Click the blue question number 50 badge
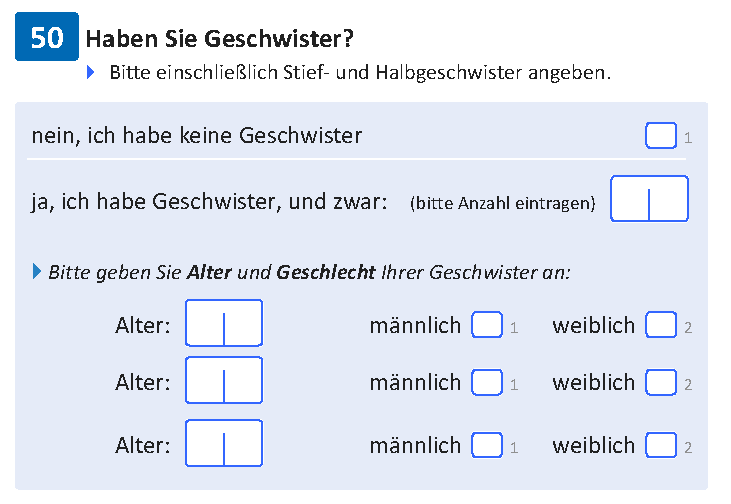 [x=47, y=37]
